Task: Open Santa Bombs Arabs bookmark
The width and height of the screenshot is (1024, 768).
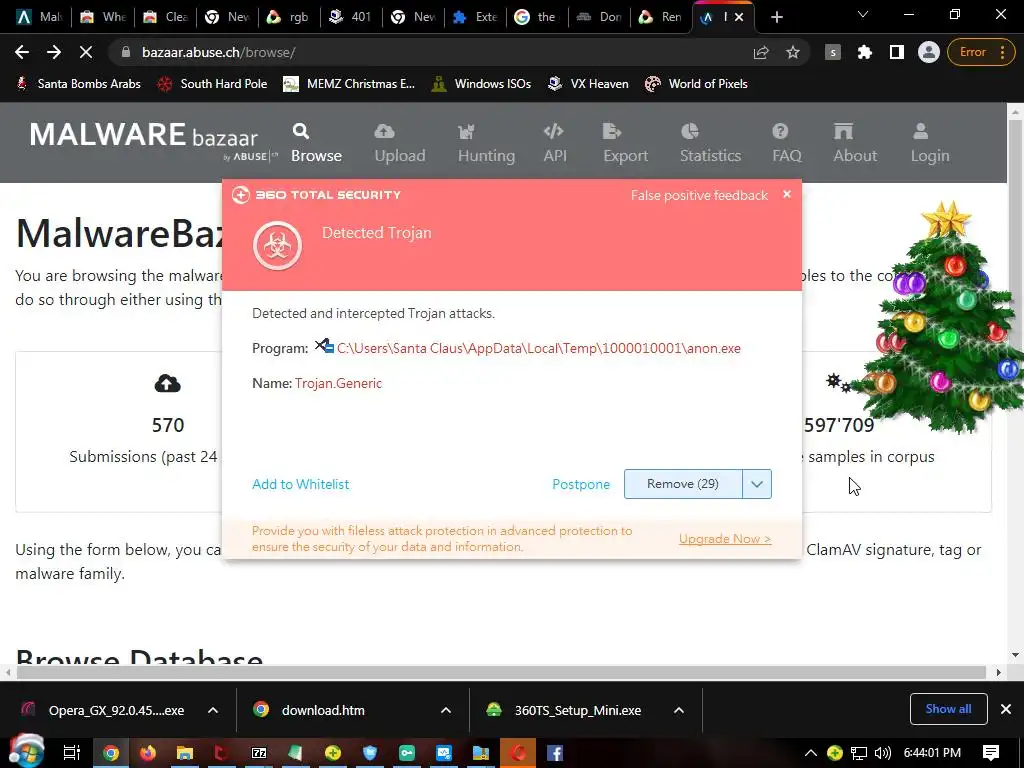Action: point(78,84)
